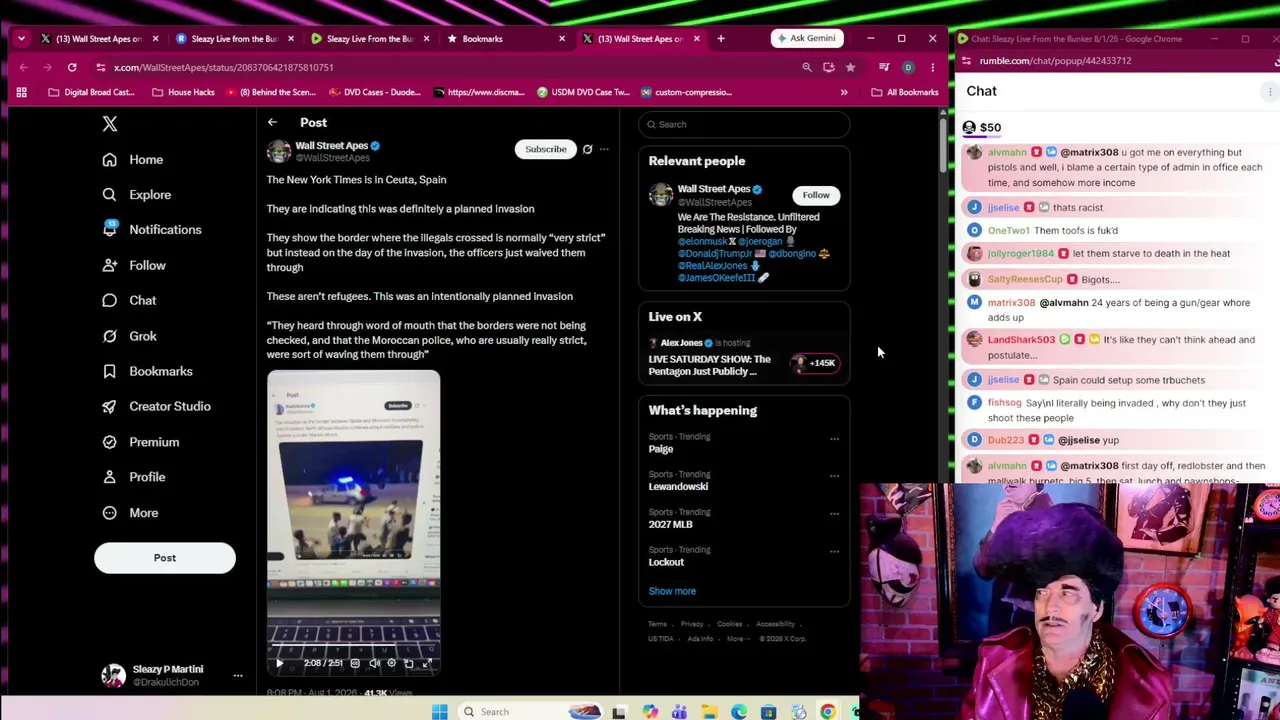Open video settings gear

coord(392,663)
